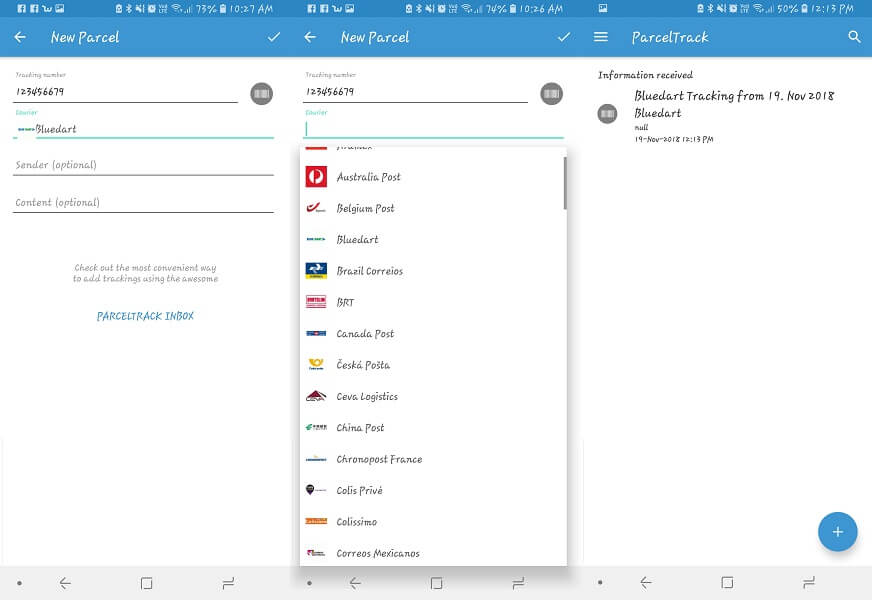Choose Correos Mexicanos courier option
The height and width of the screenshot is (600, 872).
tap(433, 553)
